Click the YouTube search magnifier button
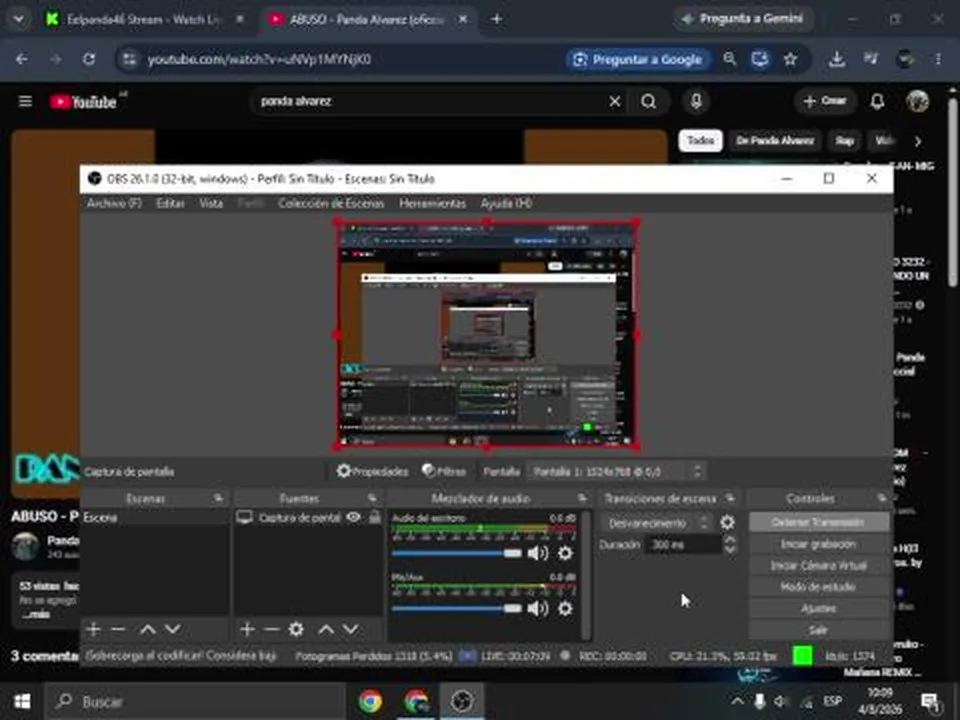960x720 pixels. [648, 101]
